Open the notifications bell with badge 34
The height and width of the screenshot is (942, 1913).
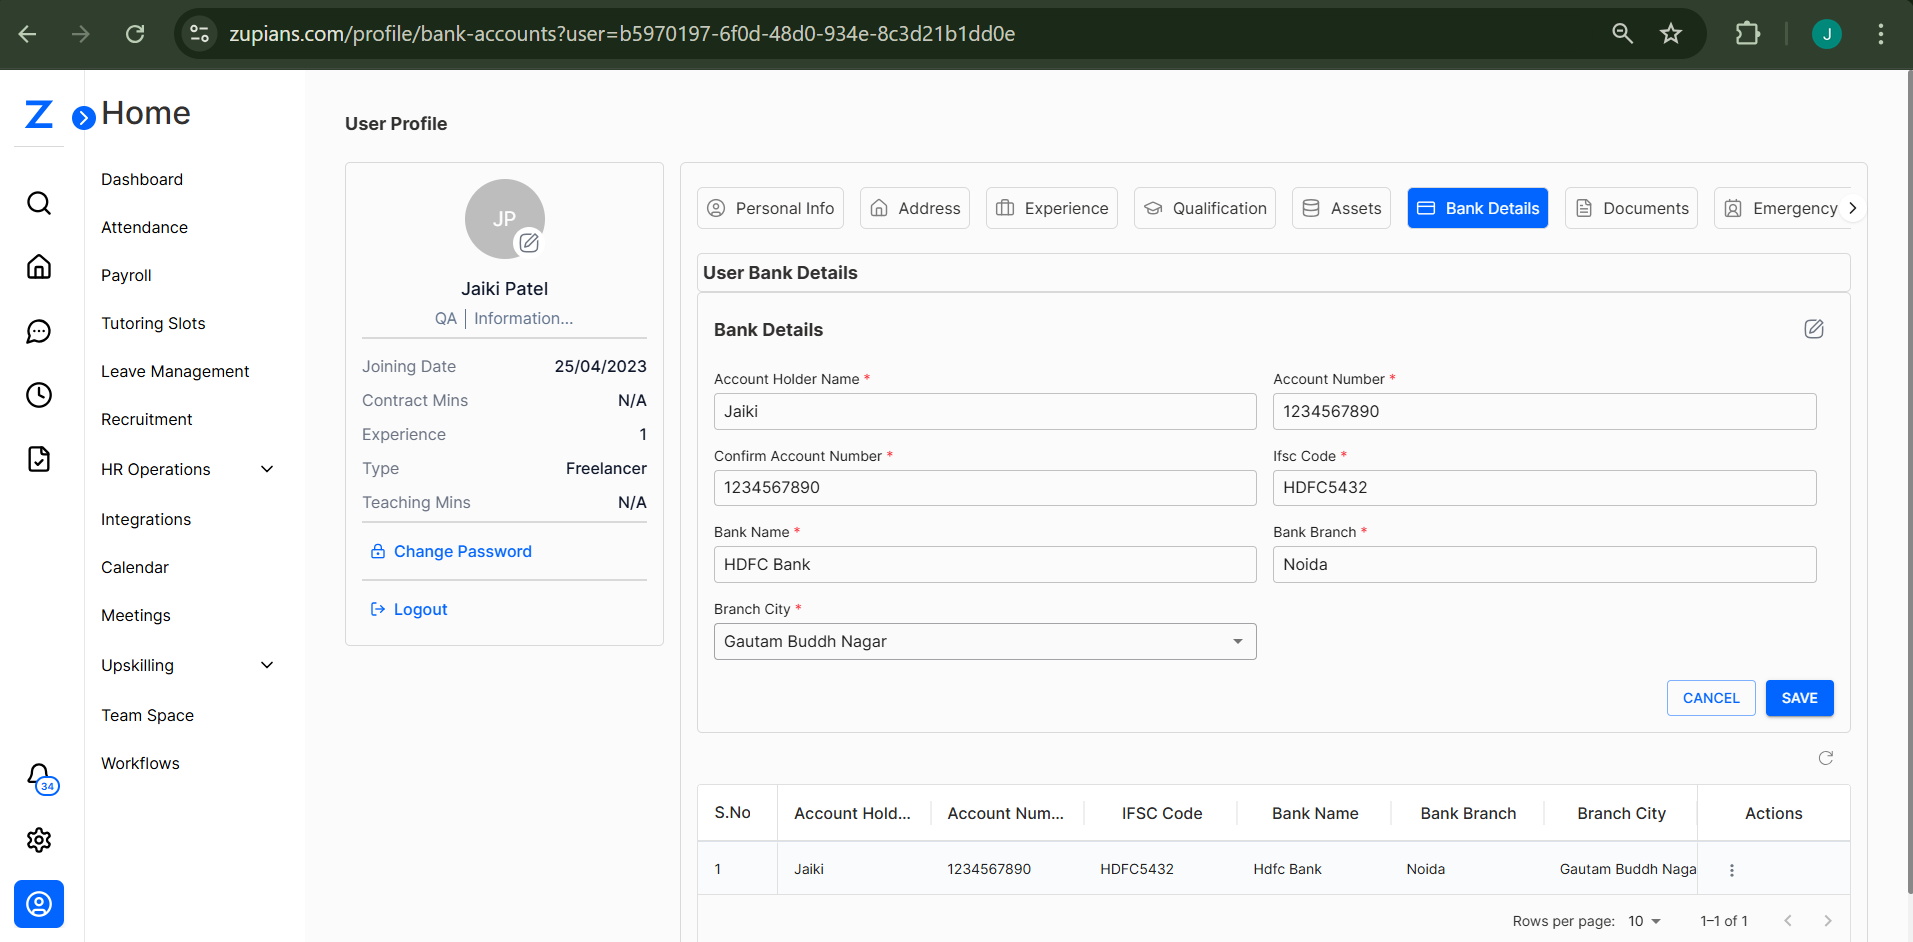click(x=40, y=776)
